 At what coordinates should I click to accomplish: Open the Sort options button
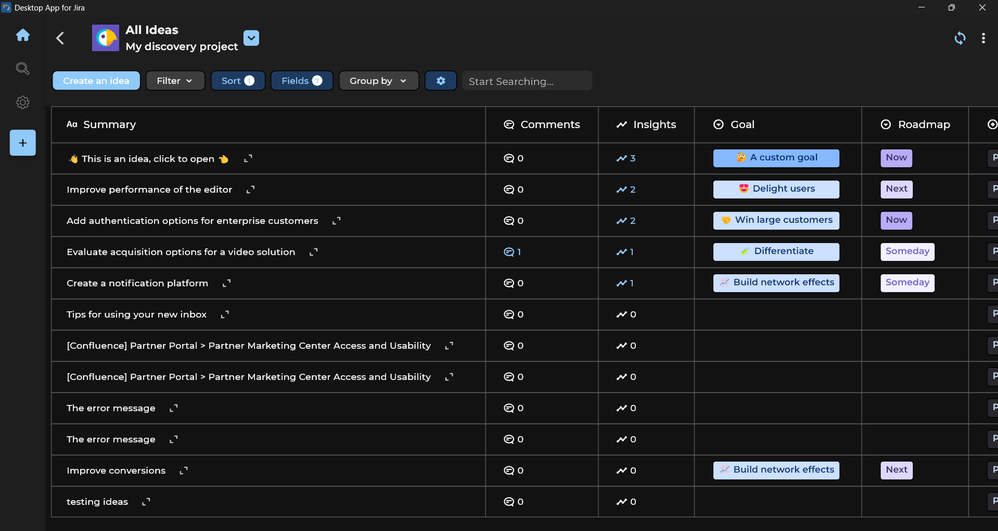pyautogui.click(x=238, y=81)
